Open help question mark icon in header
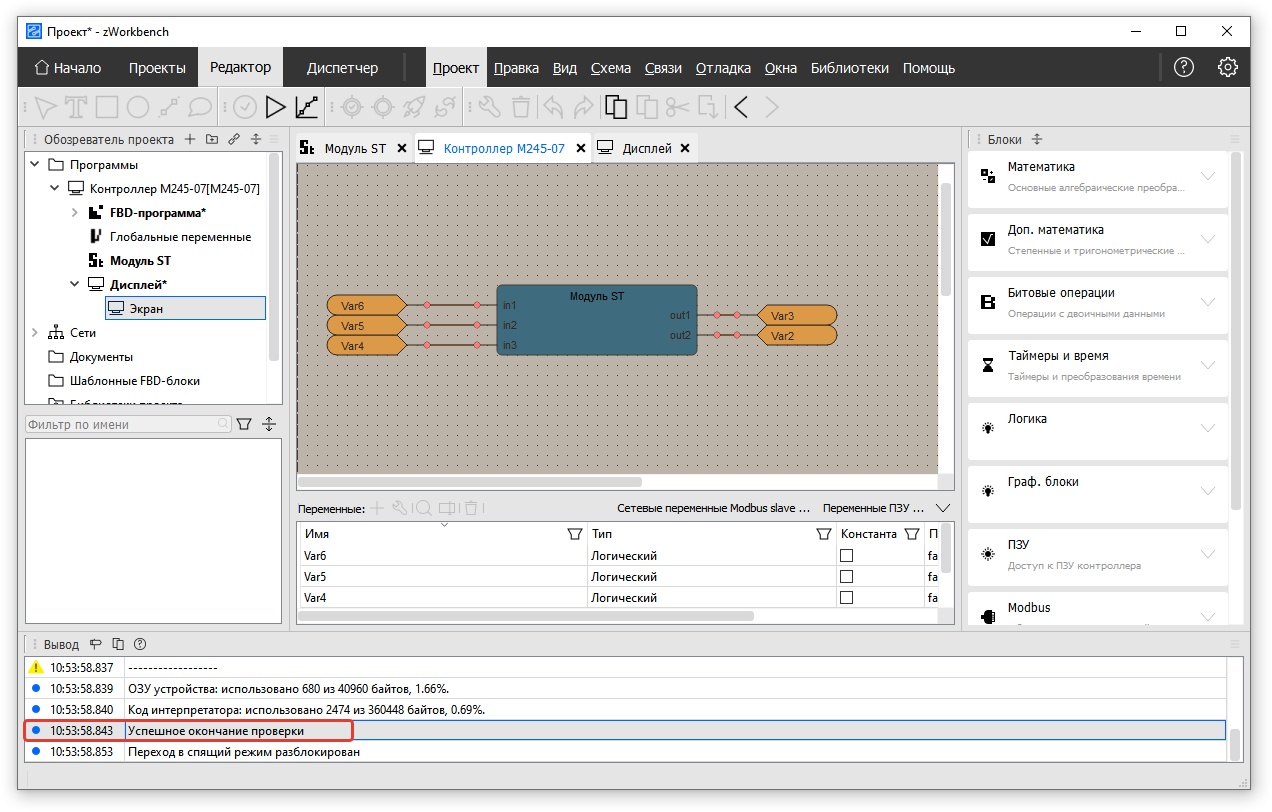 tap(1184, 68)
